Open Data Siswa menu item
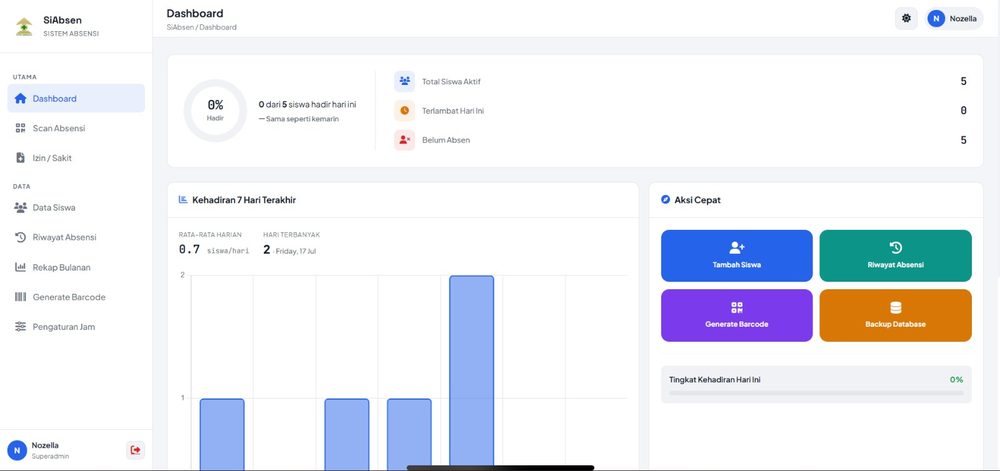 (x=76, y=207)
